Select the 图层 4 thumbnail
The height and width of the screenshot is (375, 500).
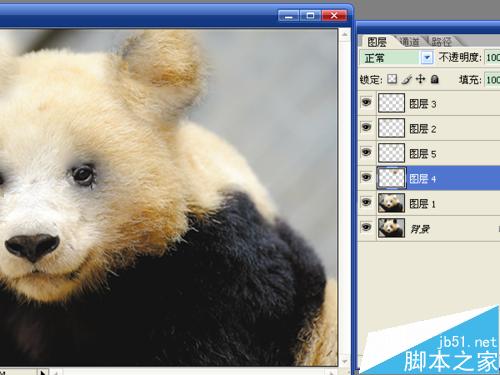tap(391, 178)
